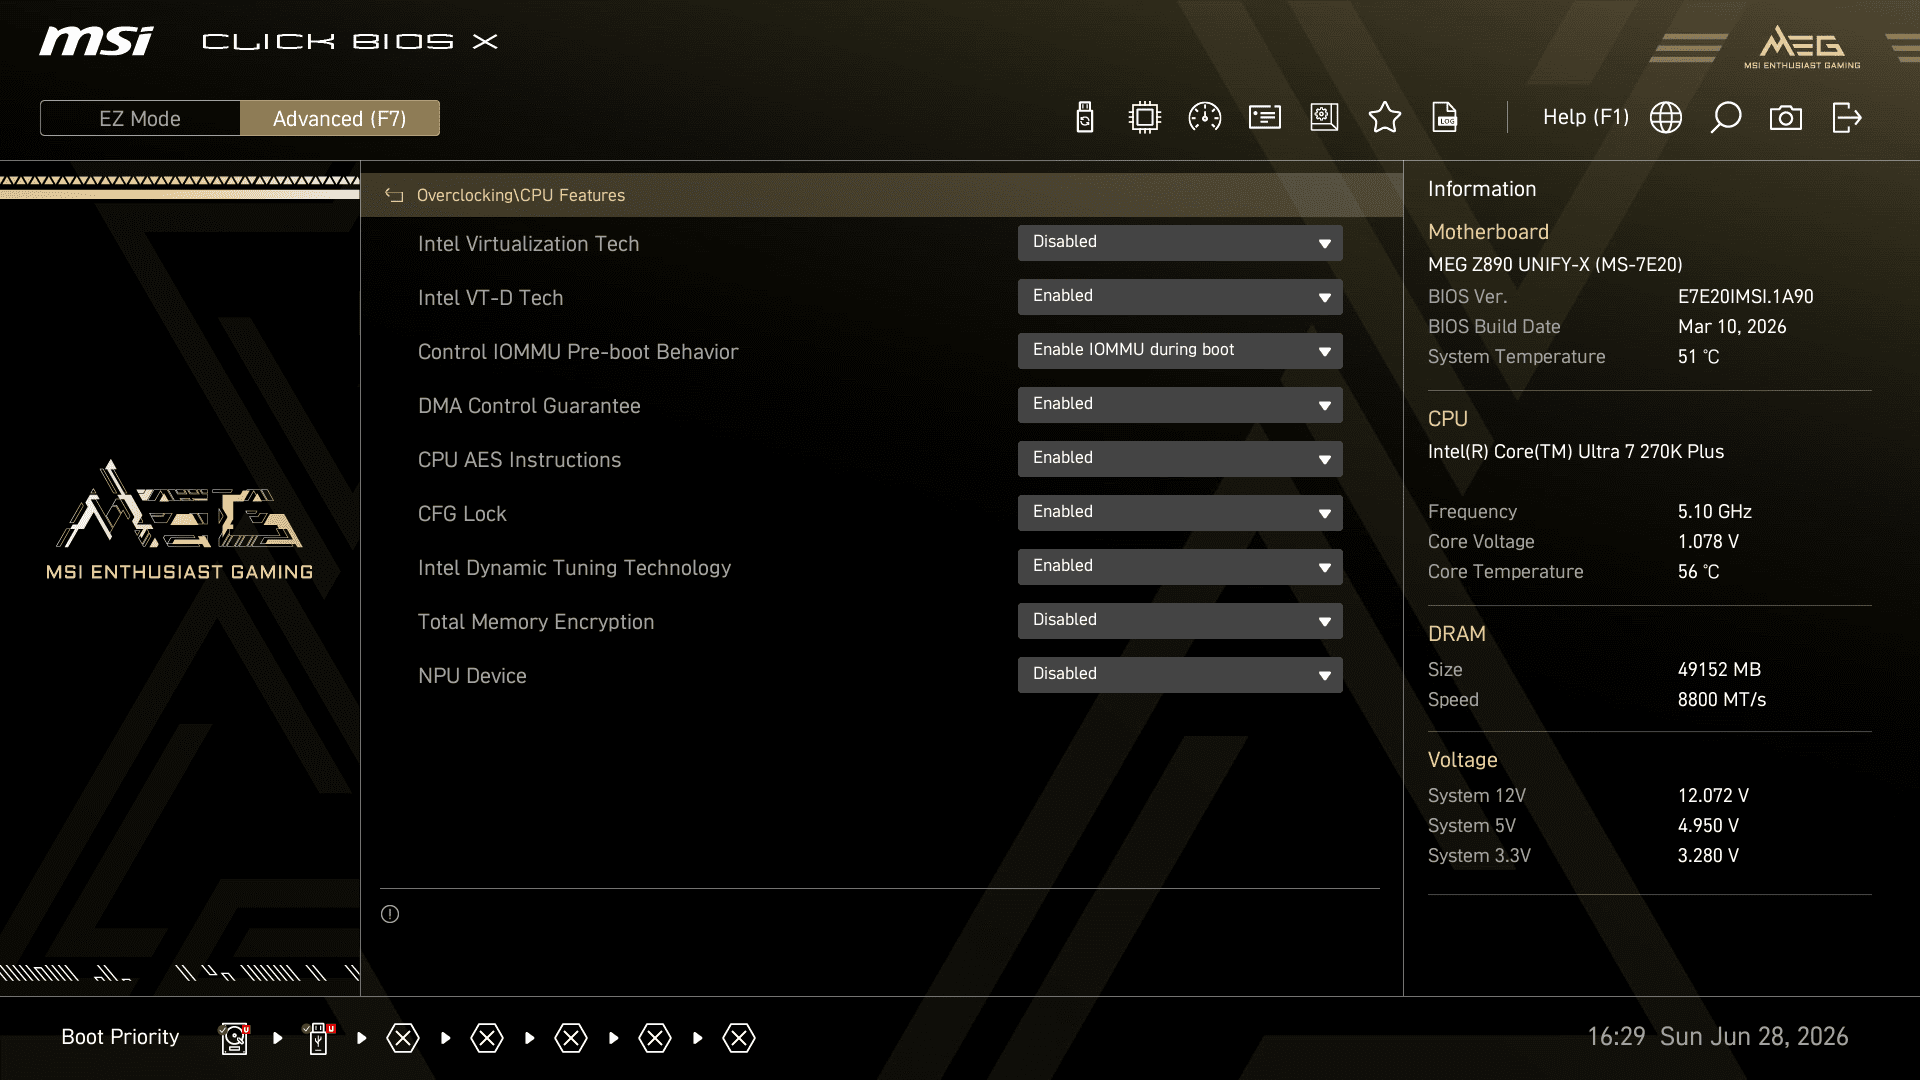The height and width of the screenshot is (1080, 1920).
Task: Click DRAM size value '49152 MB'
Action: coord(1719,670)
